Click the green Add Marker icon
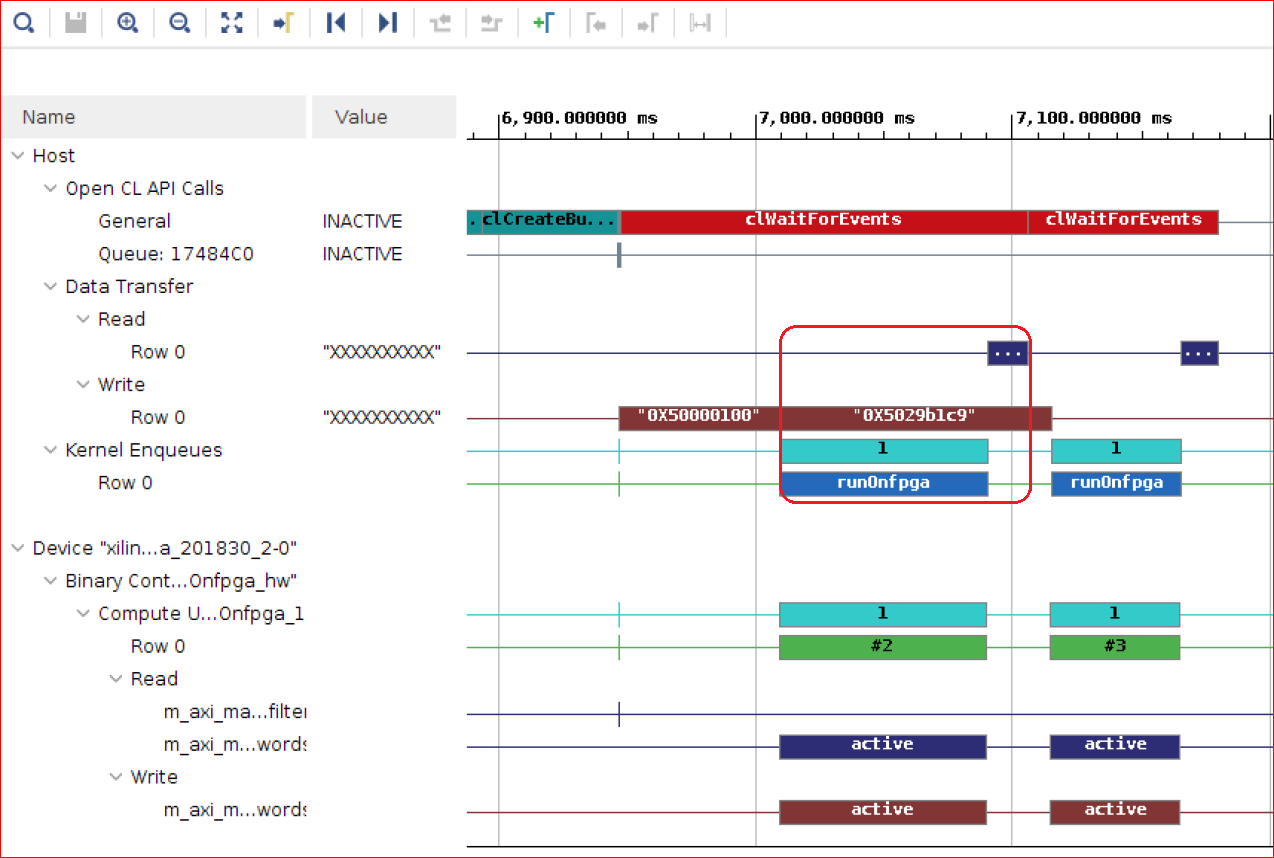This screenshot has width=1274, height=858. 543,23
